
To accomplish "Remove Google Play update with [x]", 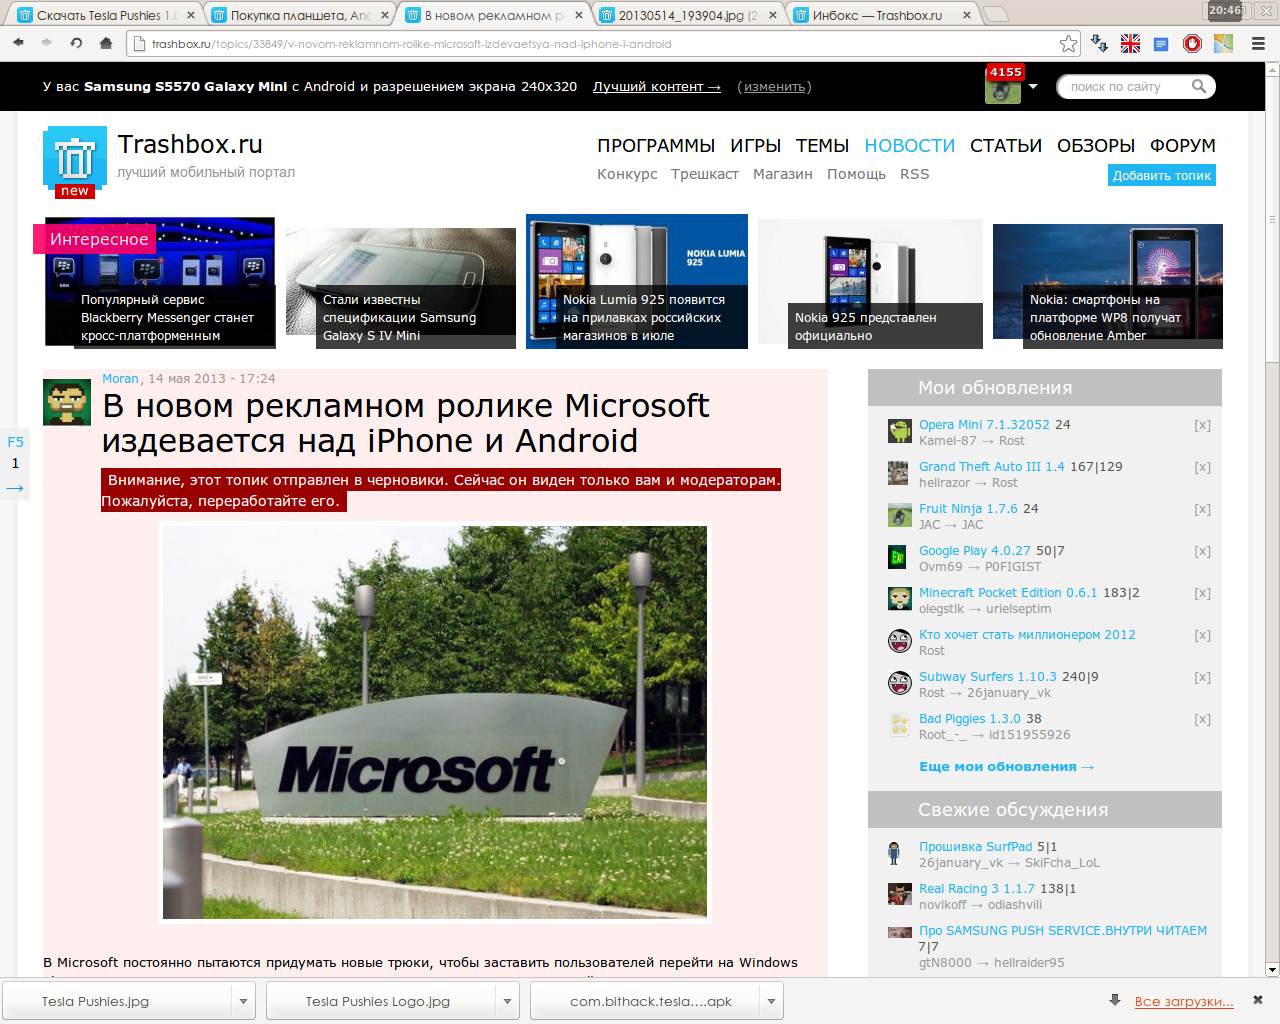I will pyautogui.click(x=1202, y=551).
